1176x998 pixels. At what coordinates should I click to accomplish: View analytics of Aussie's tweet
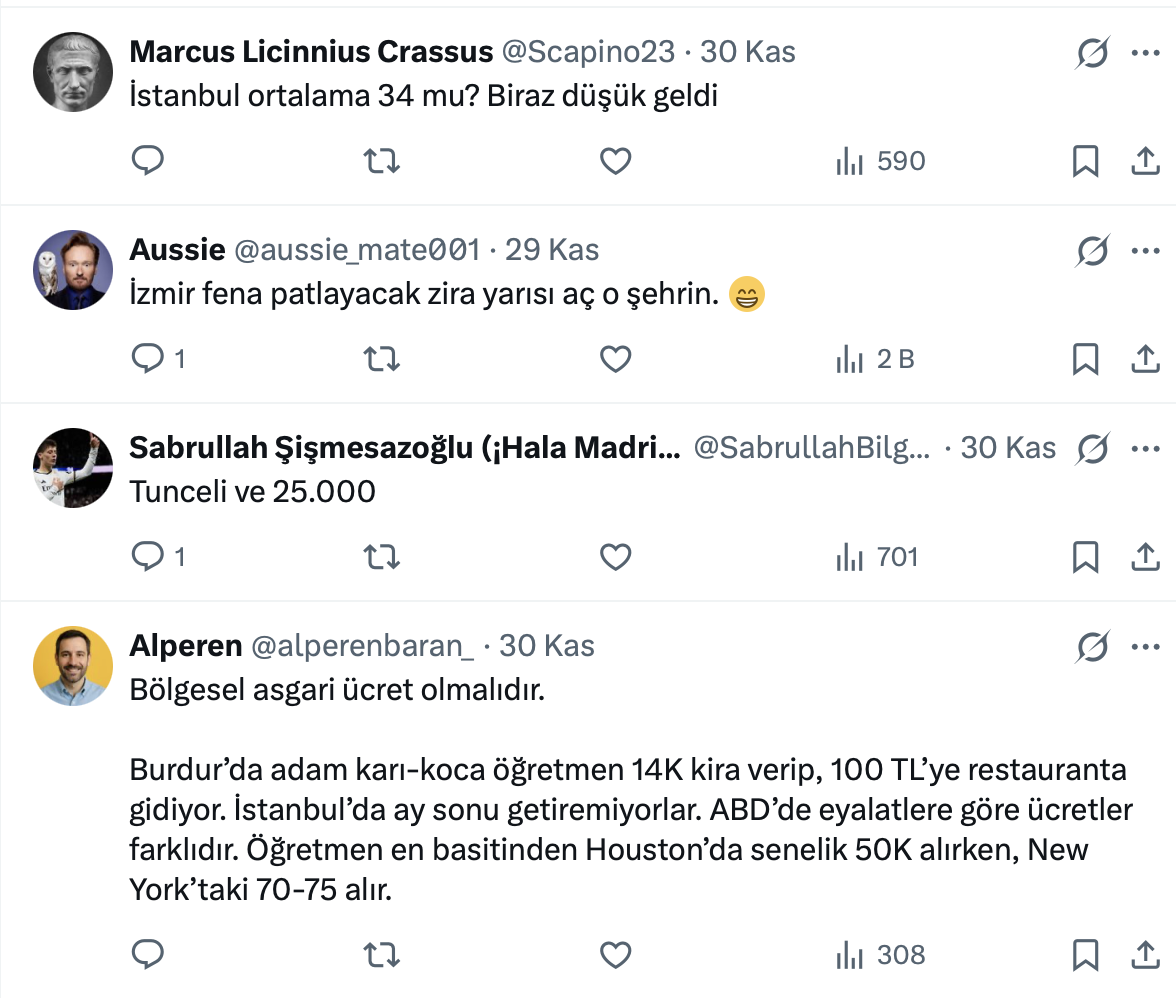[875, 359]
